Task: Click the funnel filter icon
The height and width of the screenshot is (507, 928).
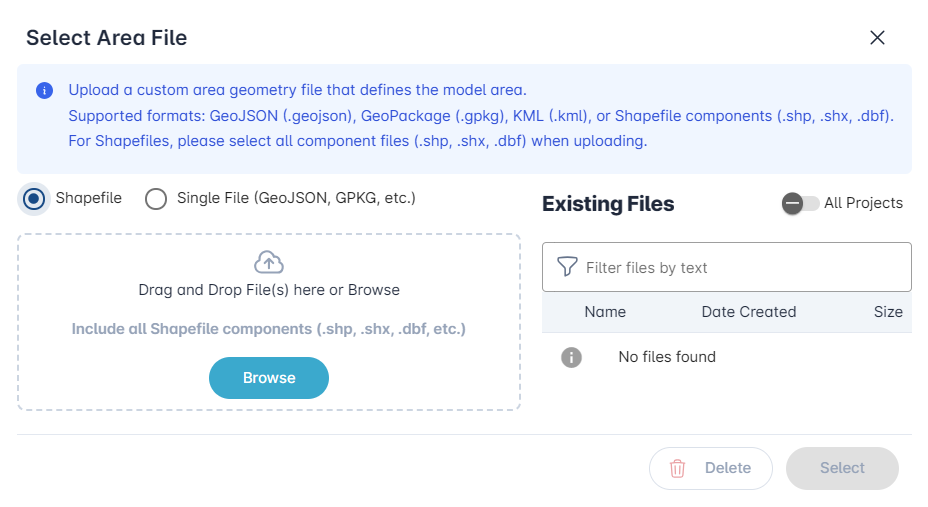Action: [567, 267]
